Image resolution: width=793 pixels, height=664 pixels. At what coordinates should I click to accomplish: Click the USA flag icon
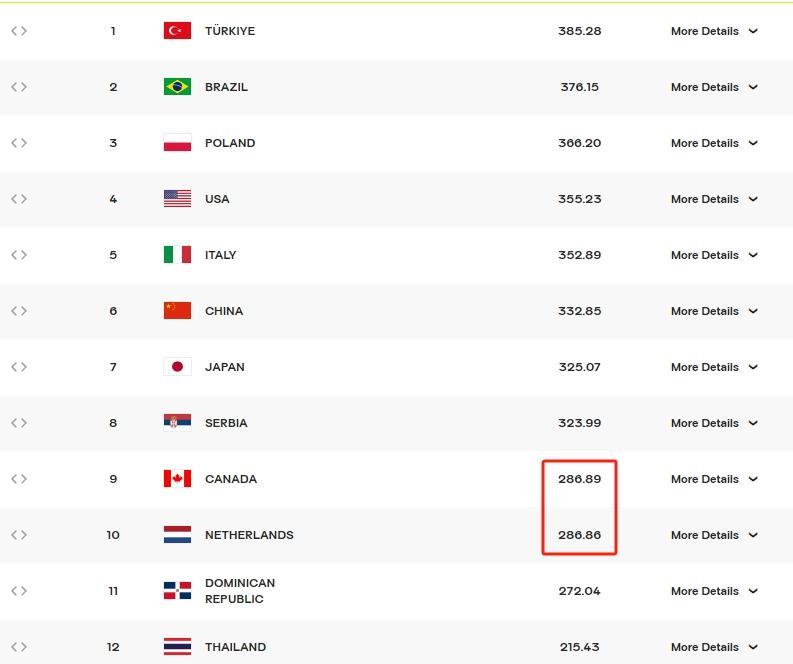(177, 199)
